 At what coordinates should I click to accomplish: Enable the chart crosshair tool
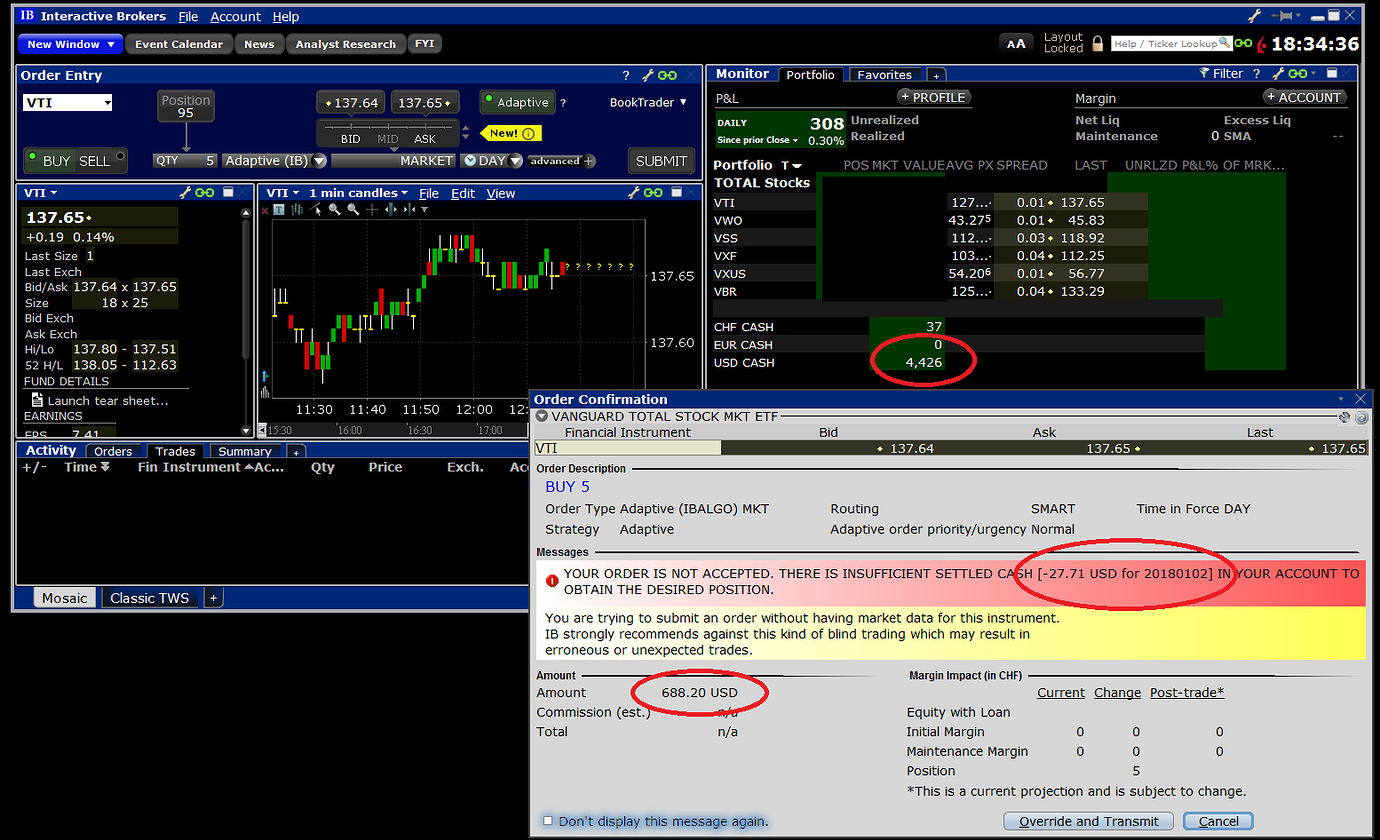click(x=371, y=209)
